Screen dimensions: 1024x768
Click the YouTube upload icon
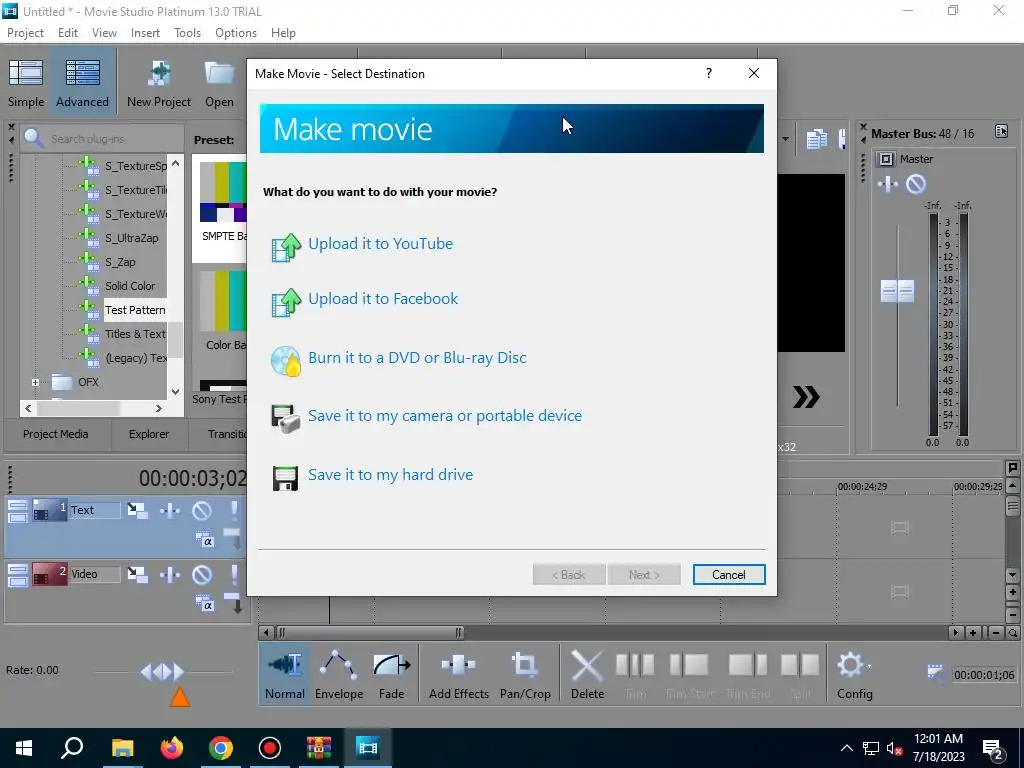pyautogui.click(x=286, y=248)
